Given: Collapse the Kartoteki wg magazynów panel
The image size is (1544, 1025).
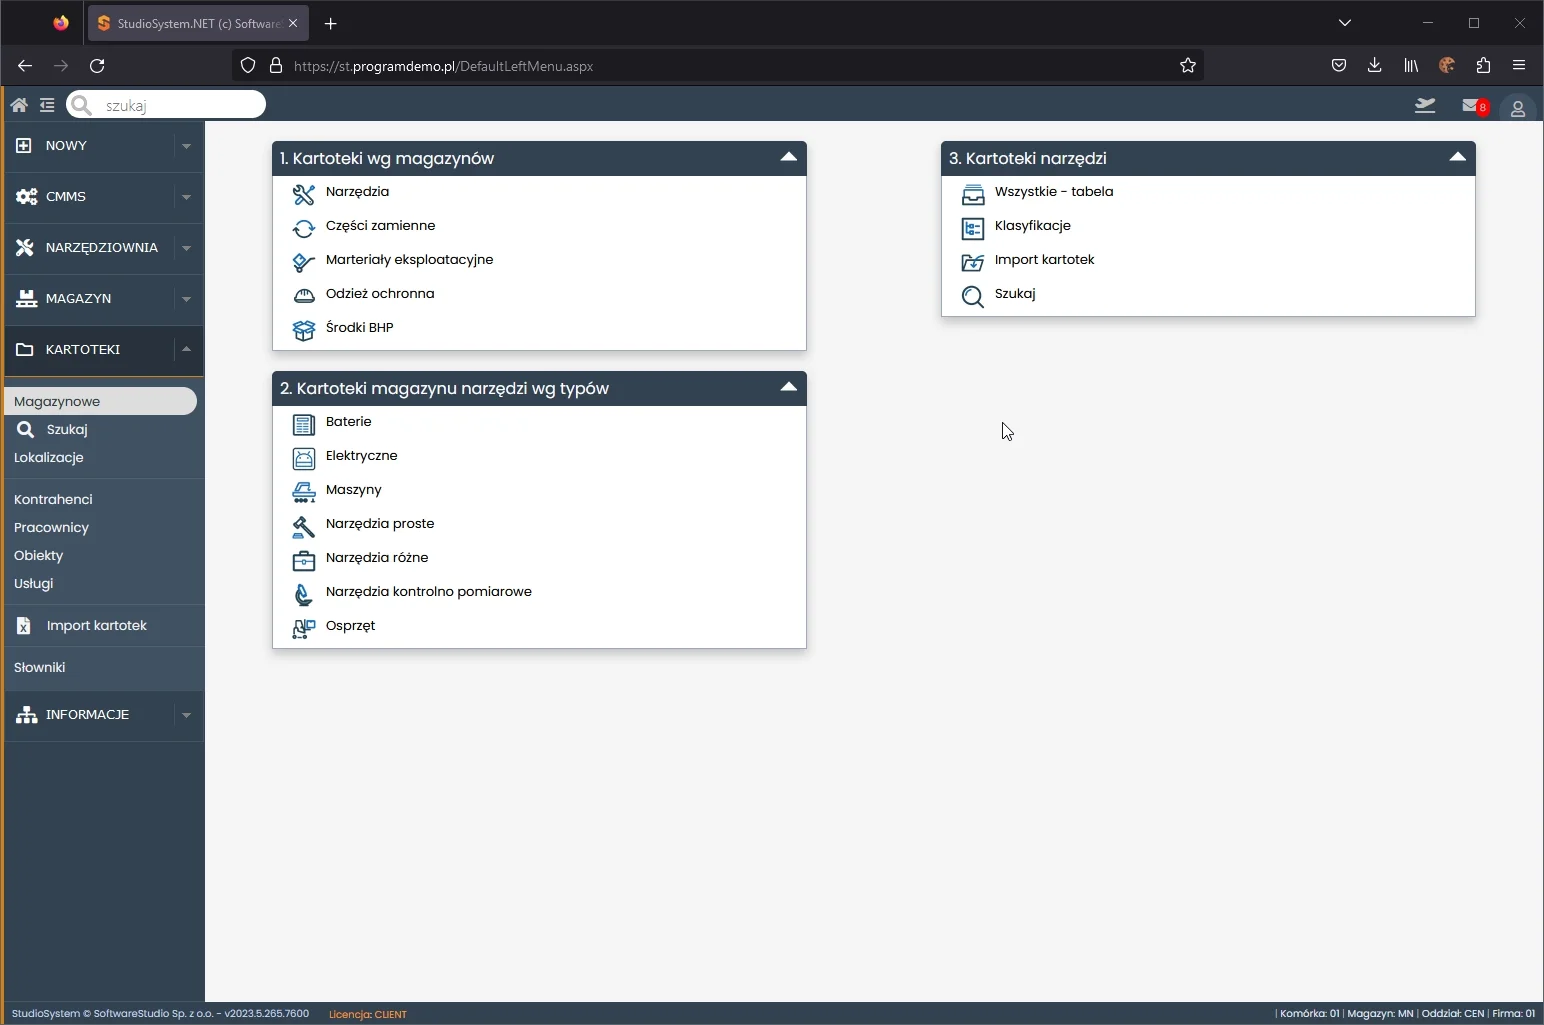Looking at the screenshot, I should (788, 158).
